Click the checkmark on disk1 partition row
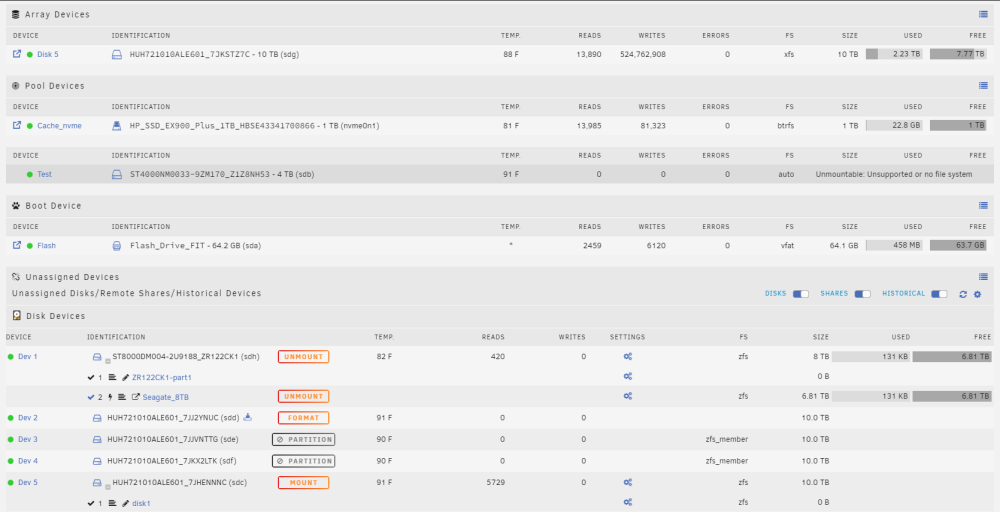The image size is (1000, 512). (91, 503)
